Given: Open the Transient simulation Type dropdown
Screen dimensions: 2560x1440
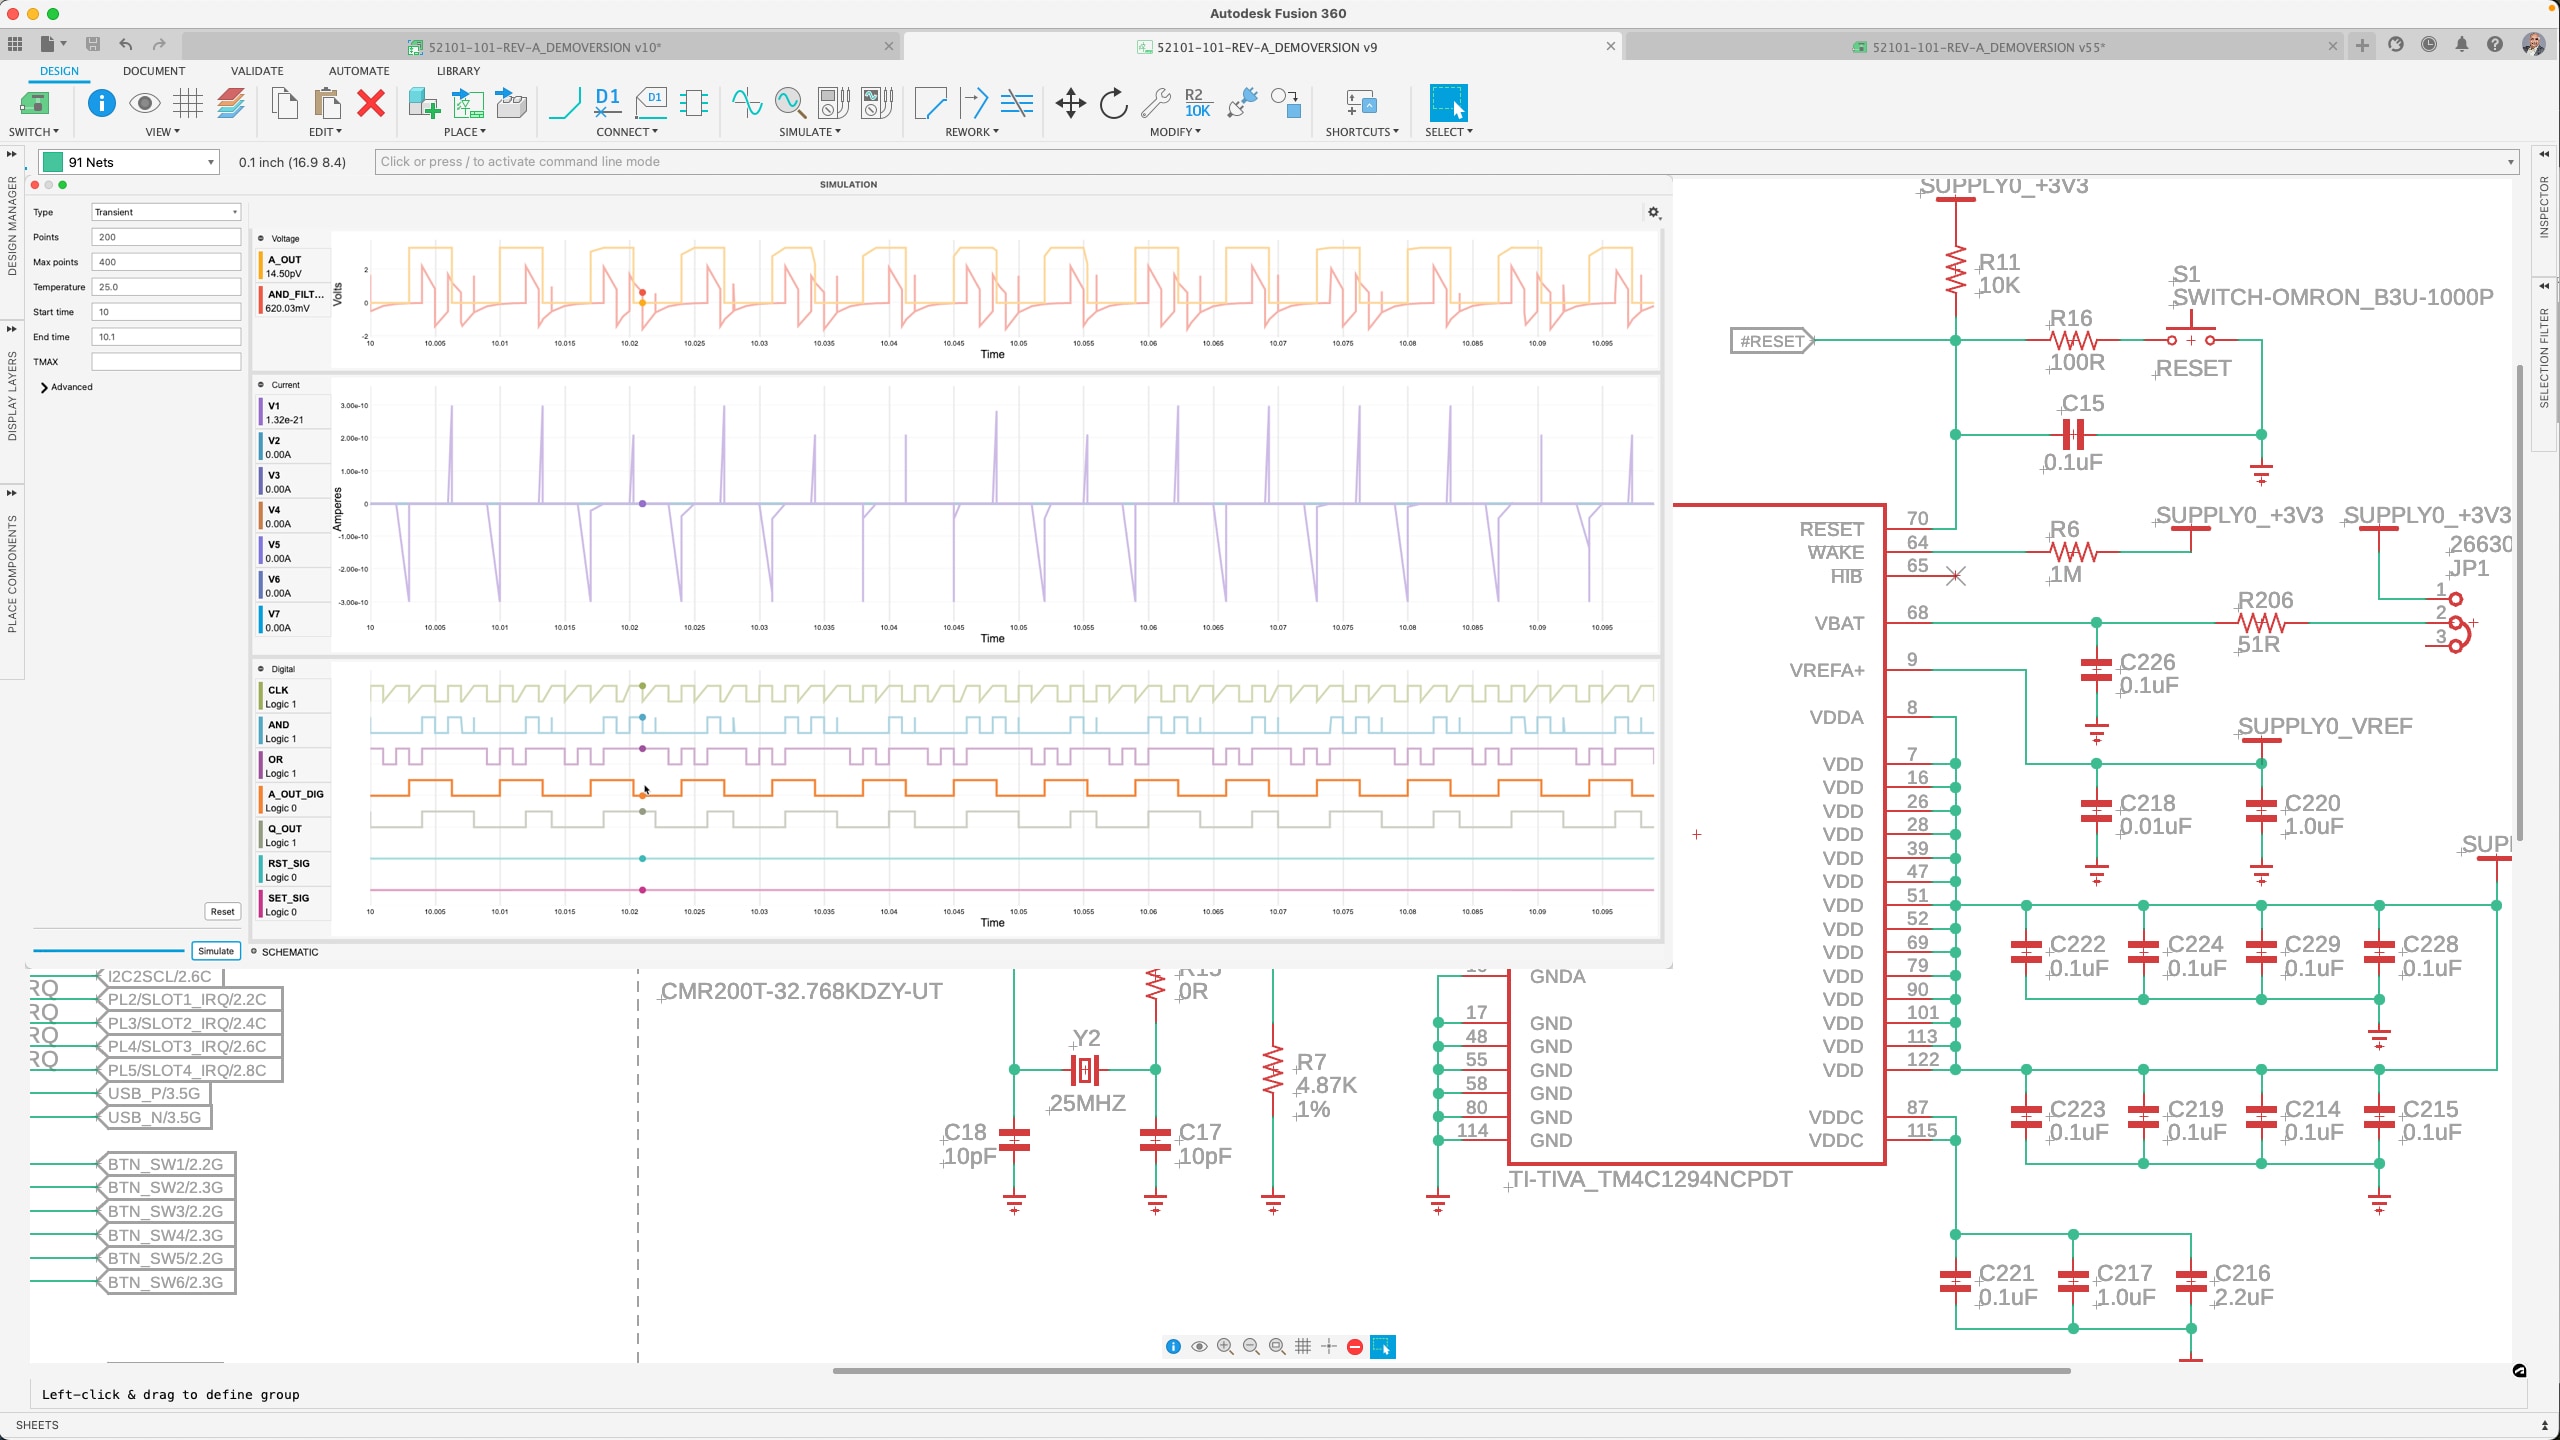Looking at the screenshot, I should click(166, 211).
